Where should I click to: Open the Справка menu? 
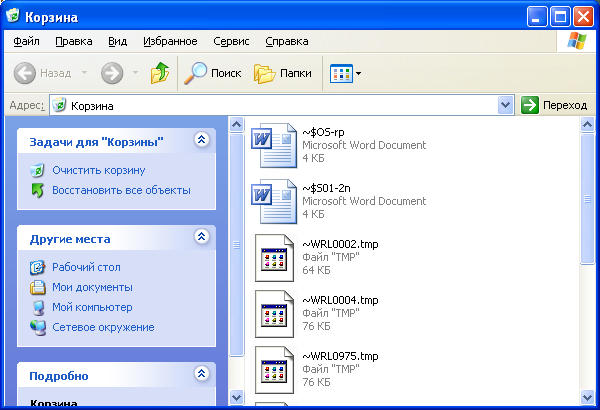coord(287,41)
